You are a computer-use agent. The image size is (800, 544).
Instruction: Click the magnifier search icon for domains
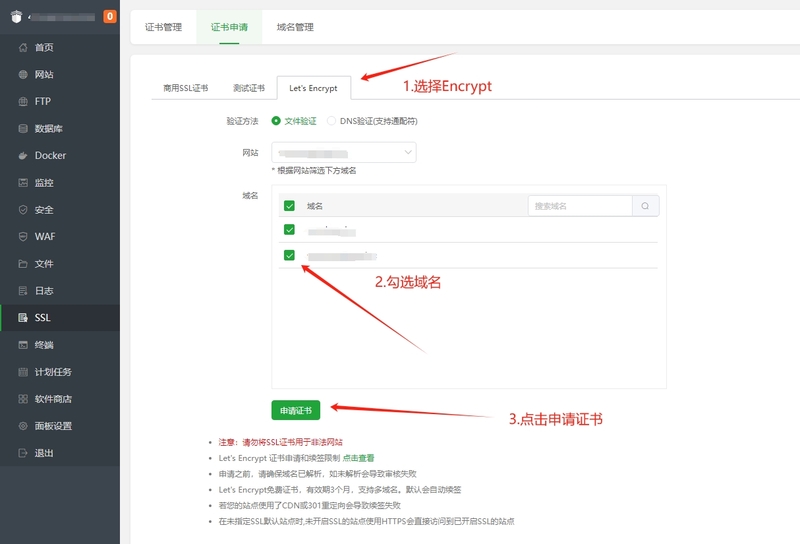645,206
